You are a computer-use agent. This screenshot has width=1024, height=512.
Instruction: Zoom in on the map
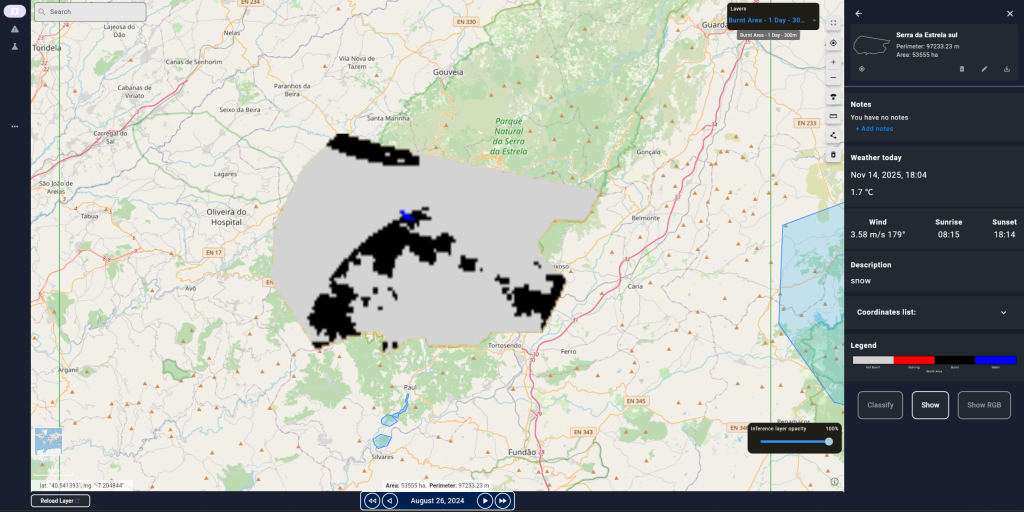[x=833, y=62]
